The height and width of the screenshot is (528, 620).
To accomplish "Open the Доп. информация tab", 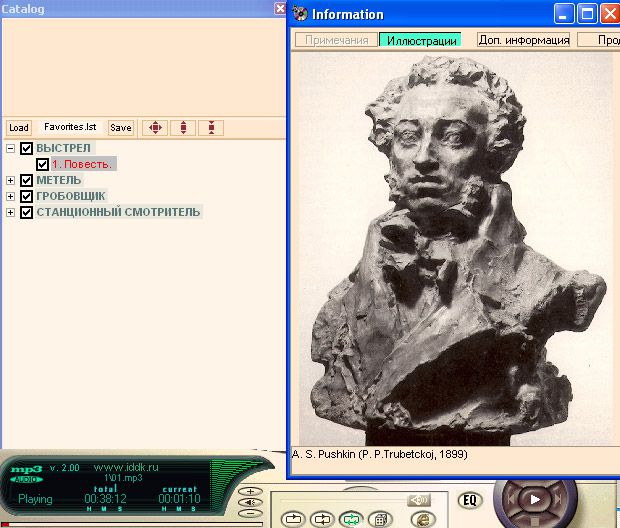I will [x=523, y=40].
